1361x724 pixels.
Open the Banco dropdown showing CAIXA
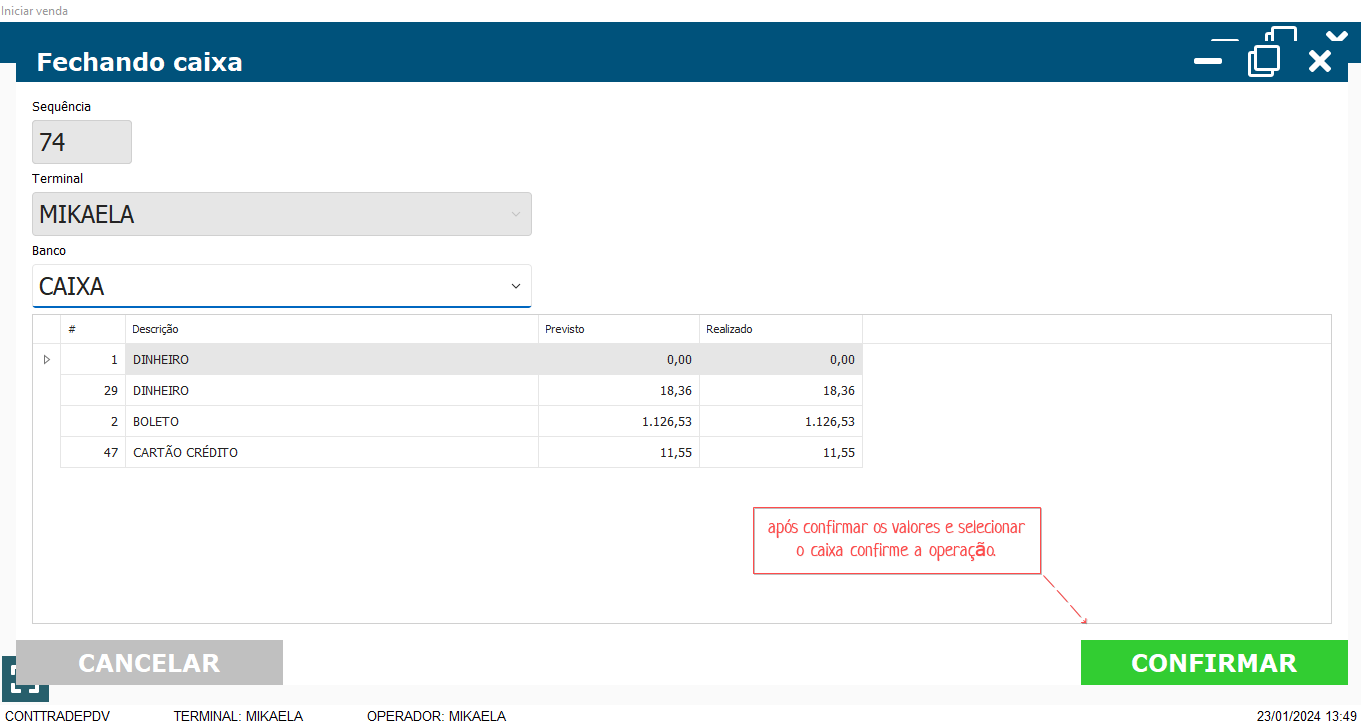pyautogui.click(x=282, y=286)
